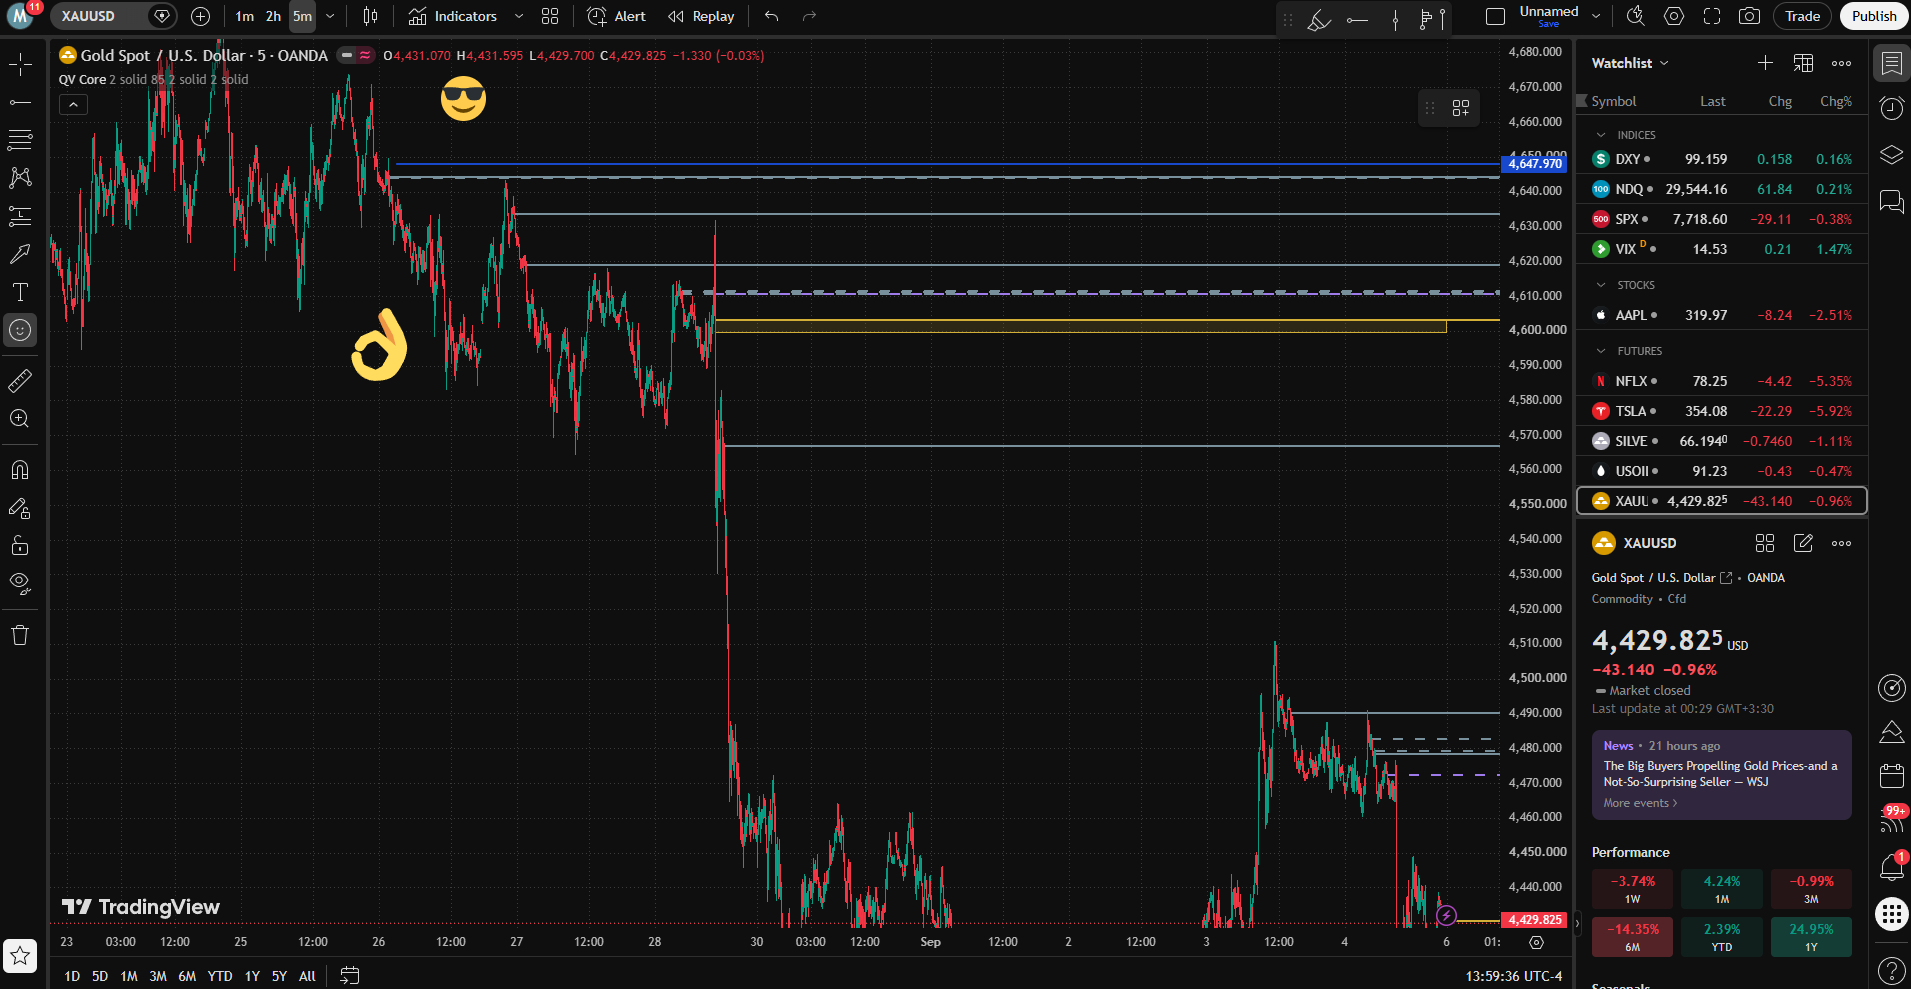The height and width of the screenshot is (989, 1911).
Task: Open the Trade panel button
Action: pyautogui.click(x=1802, y=16)
